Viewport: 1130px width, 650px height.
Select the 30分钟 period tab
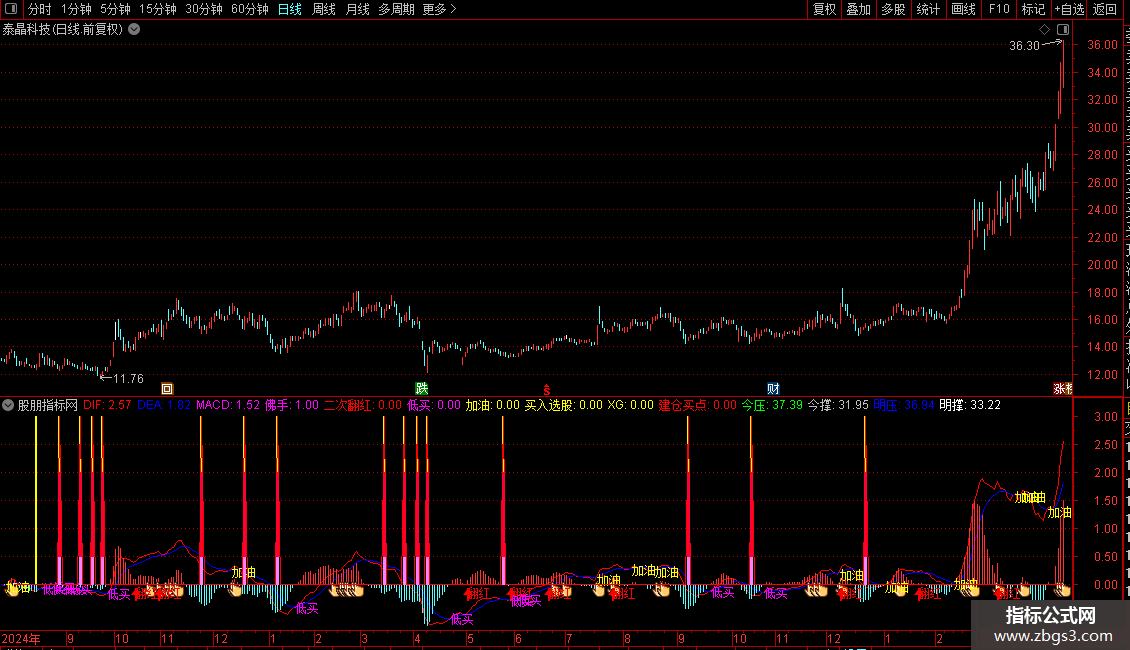[x=204, y=9]
